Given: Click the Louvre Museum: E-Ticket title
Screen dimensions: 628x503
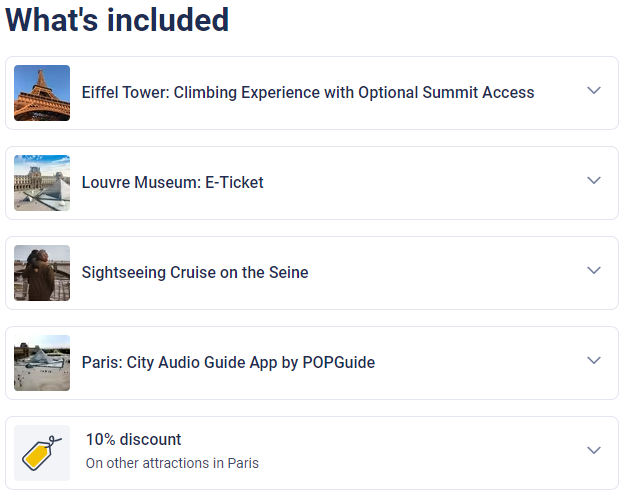Looking at the screenshot, I should pos(172,183).
